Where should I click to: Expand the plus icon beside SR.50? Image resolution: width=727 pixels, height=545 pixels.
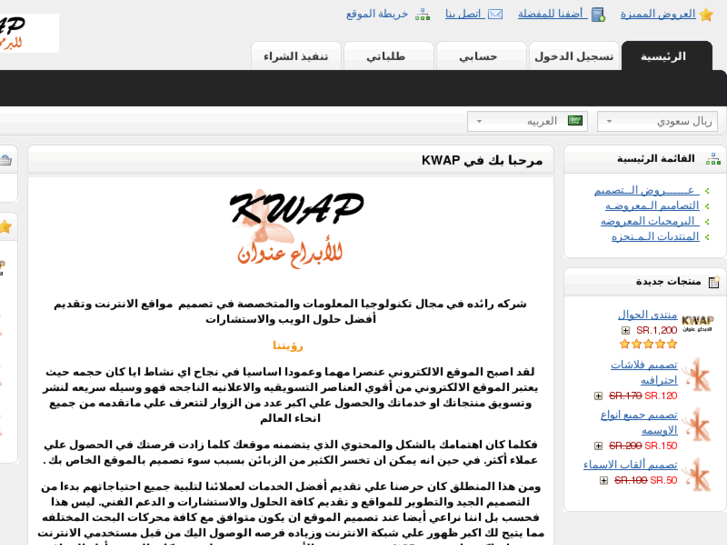tap(604, 481)
